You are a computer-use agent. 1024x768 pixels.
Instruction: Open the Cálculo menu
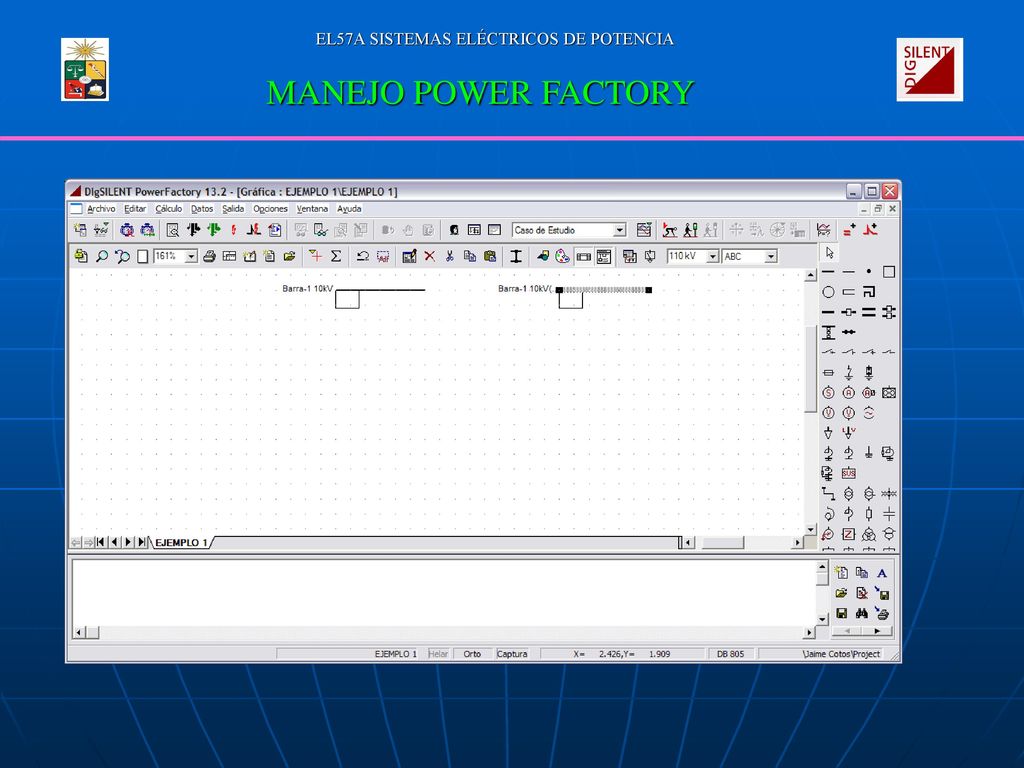(x=168, y=209)
